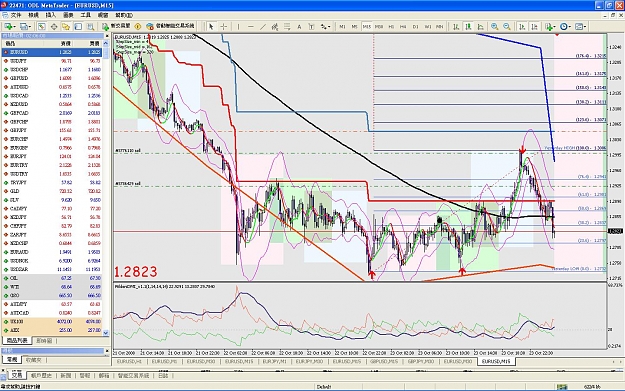Switch chart to bar chart type
The height and width of the screenshot is (391, 625).
(x=456, y=26)
